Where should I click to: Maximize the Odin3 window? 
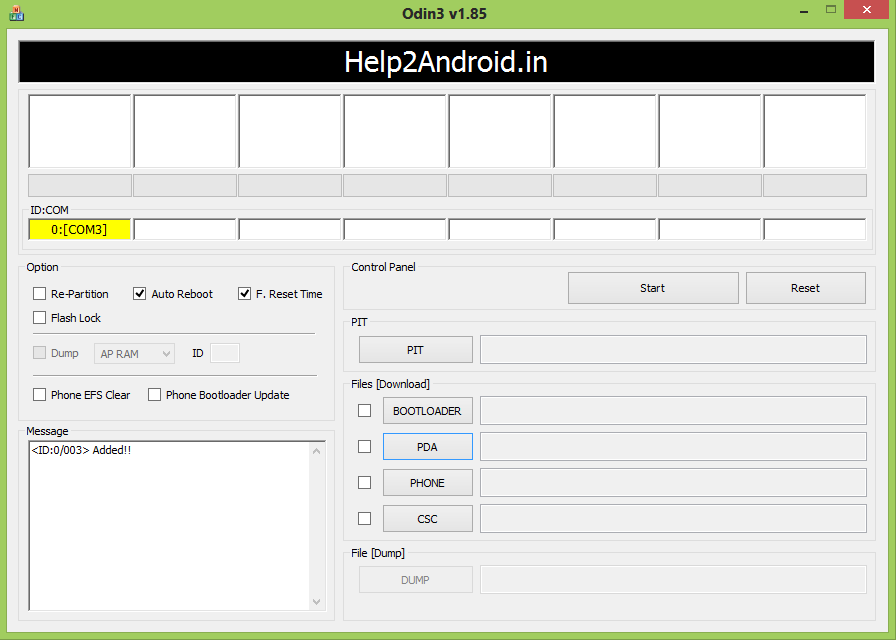click(x=831, y=10)
